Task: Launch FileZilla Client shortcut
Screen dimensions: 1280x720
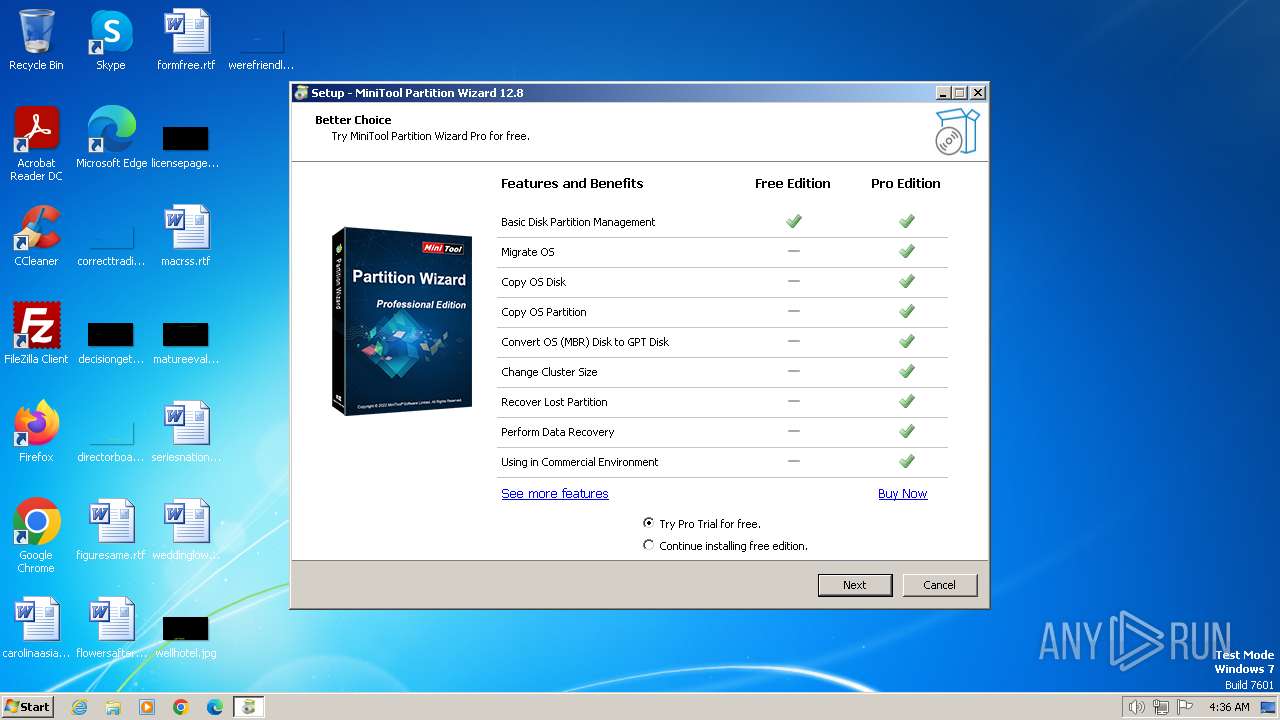Action: click(x=36, y=334)
